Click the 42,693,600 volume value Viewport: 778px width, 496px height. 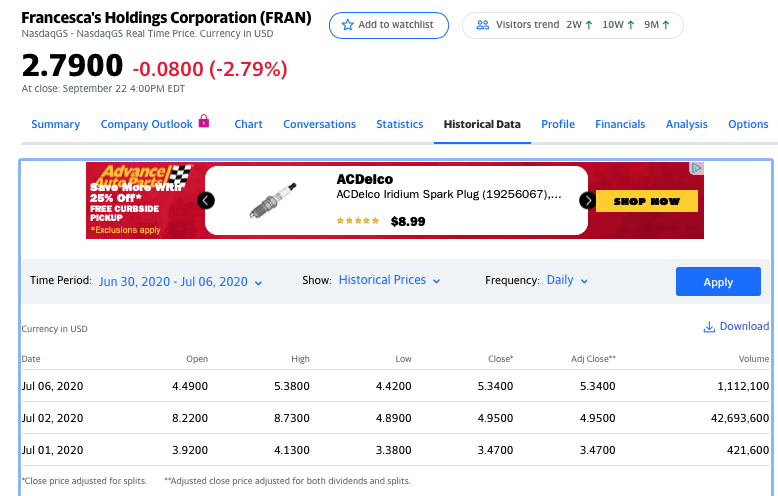point(740,418)
